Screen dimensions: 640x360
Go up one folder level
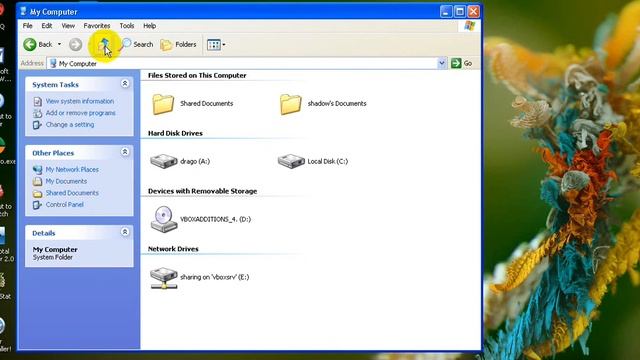click(x=104, y=45)
